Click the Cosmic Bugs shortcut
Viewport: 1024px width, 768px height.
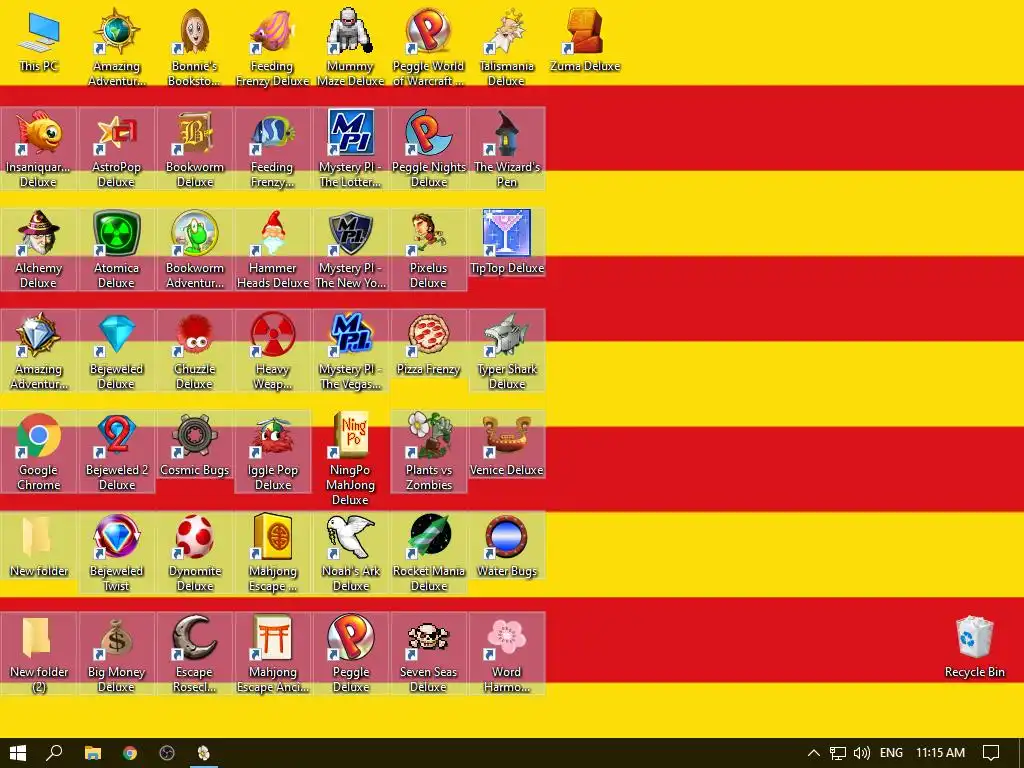(195, 445)
